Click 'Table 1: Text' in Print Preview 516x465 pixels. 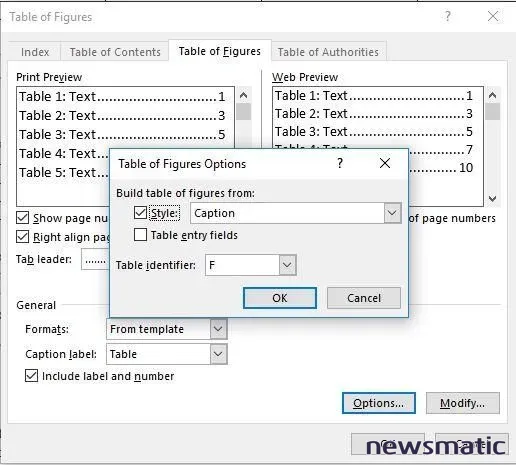click(57, 97)
